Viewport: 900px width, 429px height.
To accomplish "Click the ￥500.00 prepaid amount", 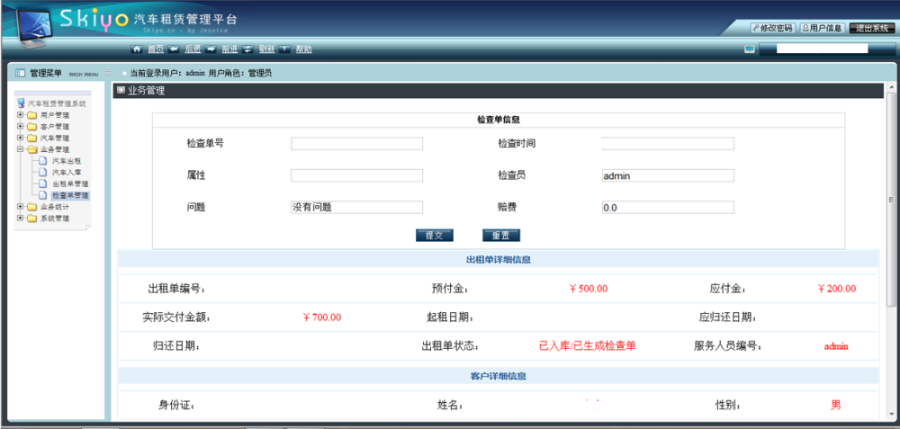I will [x=588, y=288].
